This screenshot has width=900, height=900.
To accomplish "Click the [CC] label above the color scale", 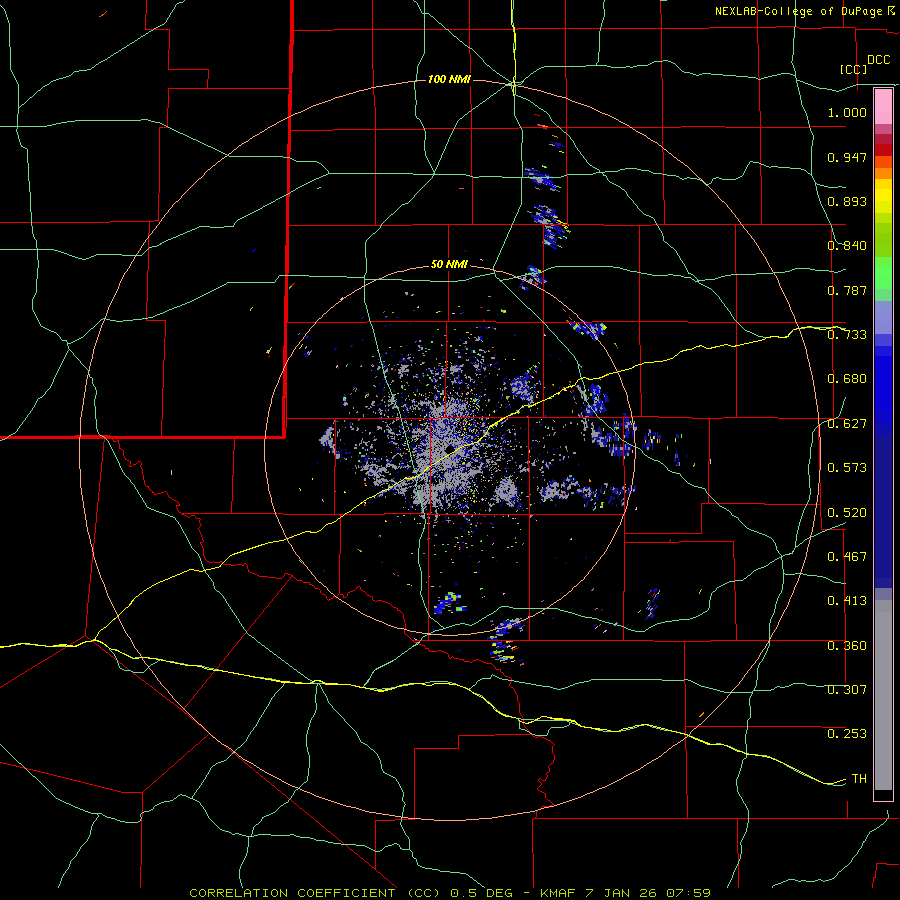I will (853, 69).
